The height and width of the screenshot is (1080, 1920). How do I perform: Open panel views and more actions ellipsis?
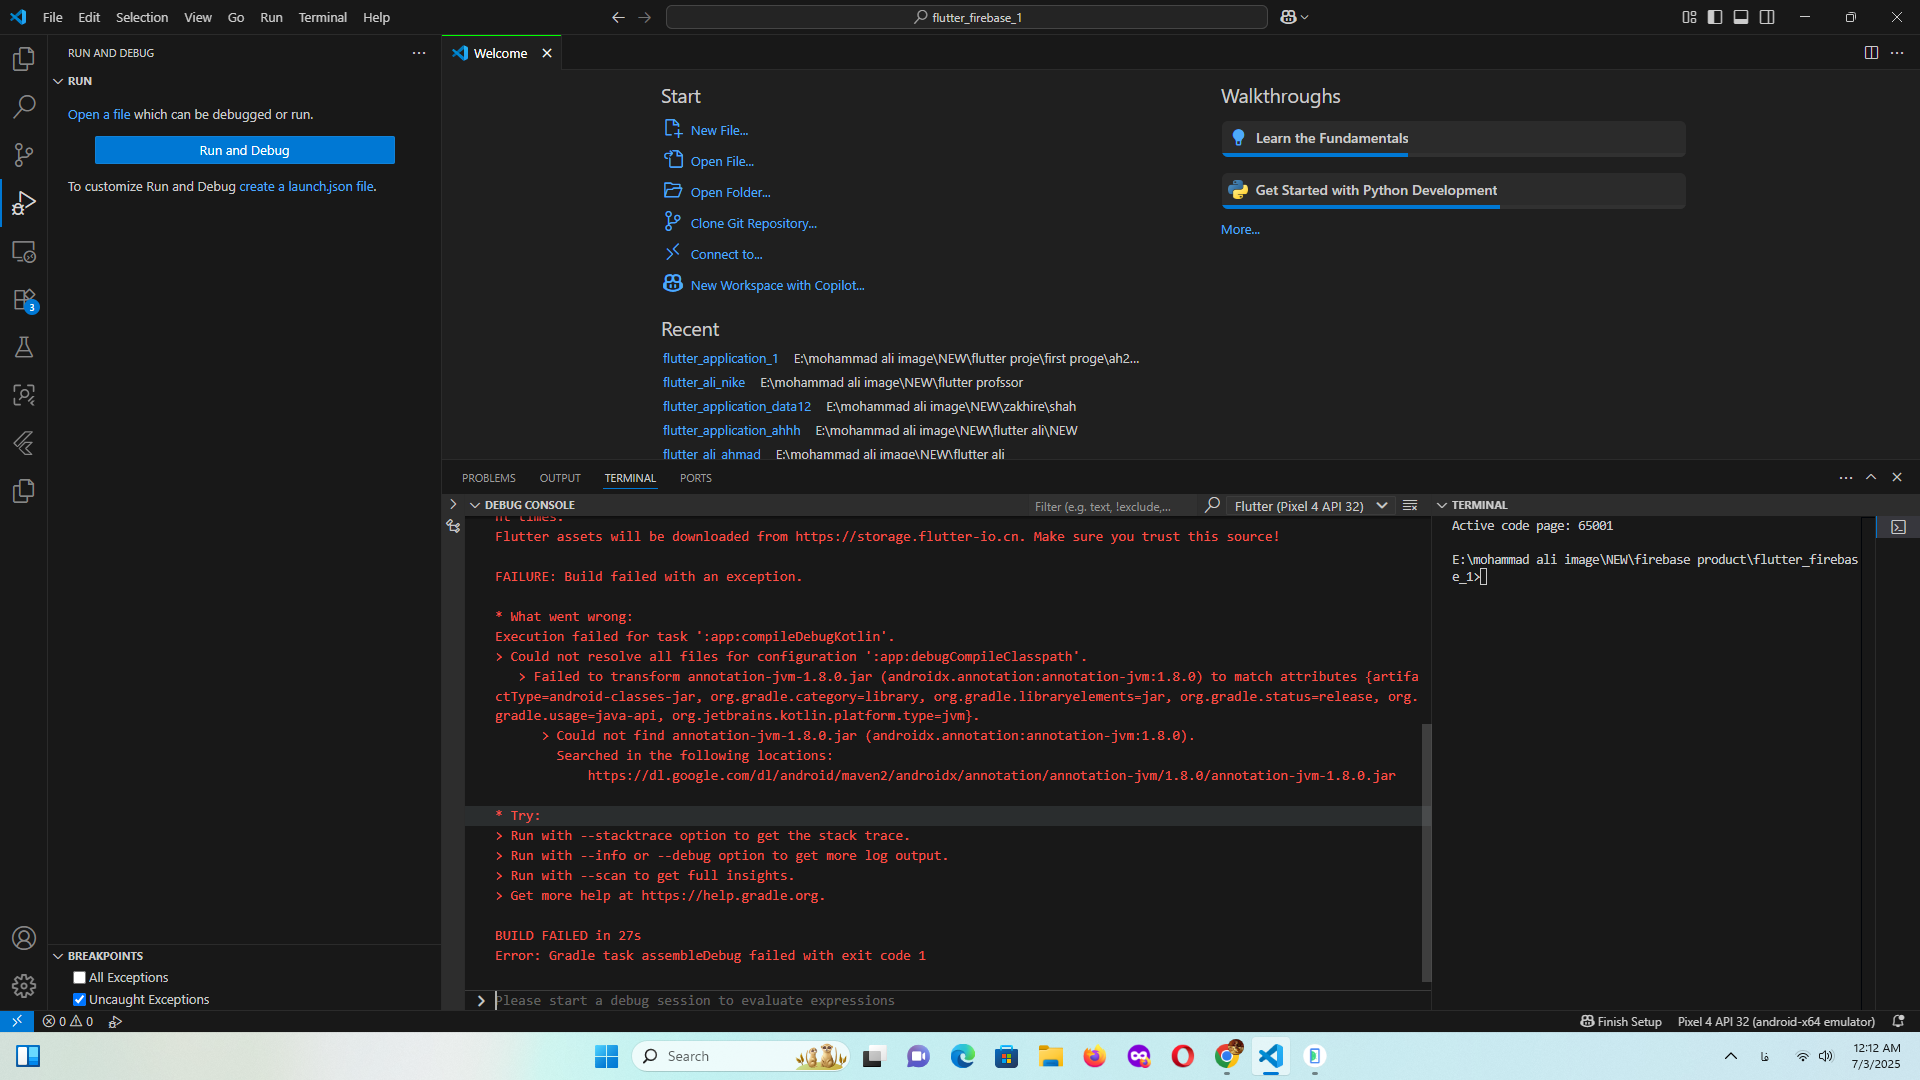click(1846, 477)
